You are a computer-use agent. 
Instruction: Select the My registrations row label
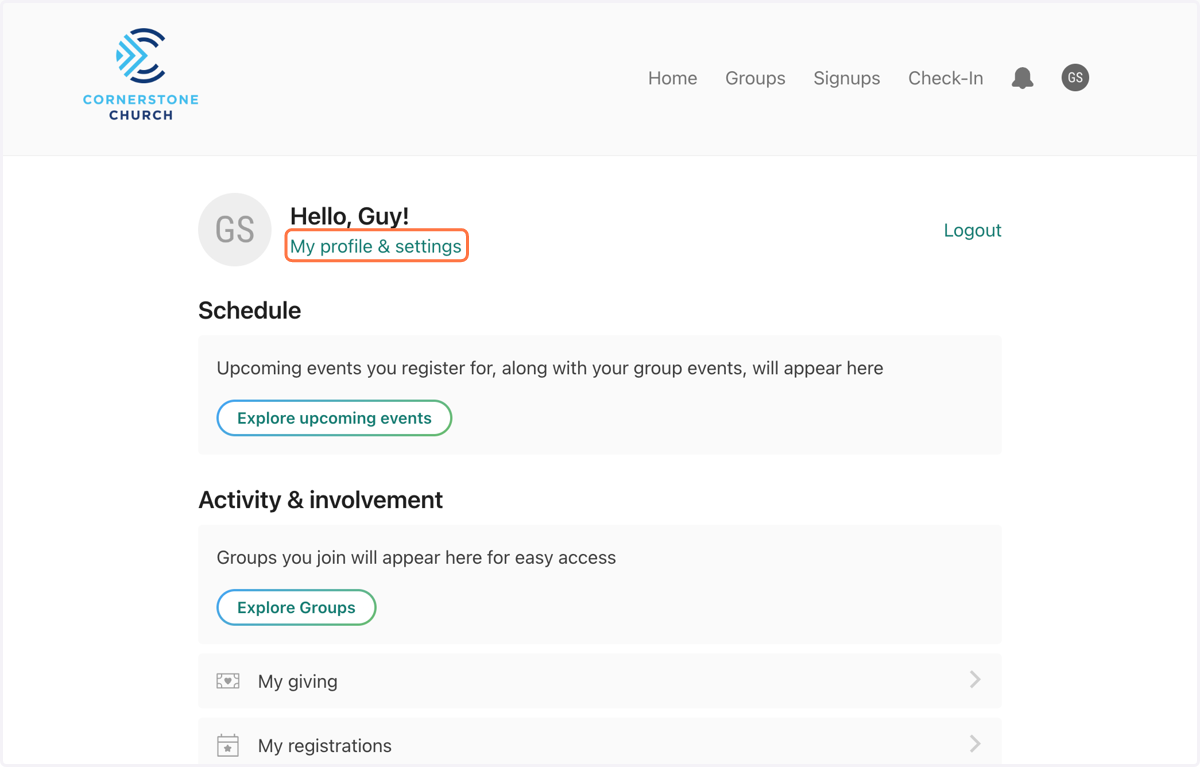[x=325, y=746]
